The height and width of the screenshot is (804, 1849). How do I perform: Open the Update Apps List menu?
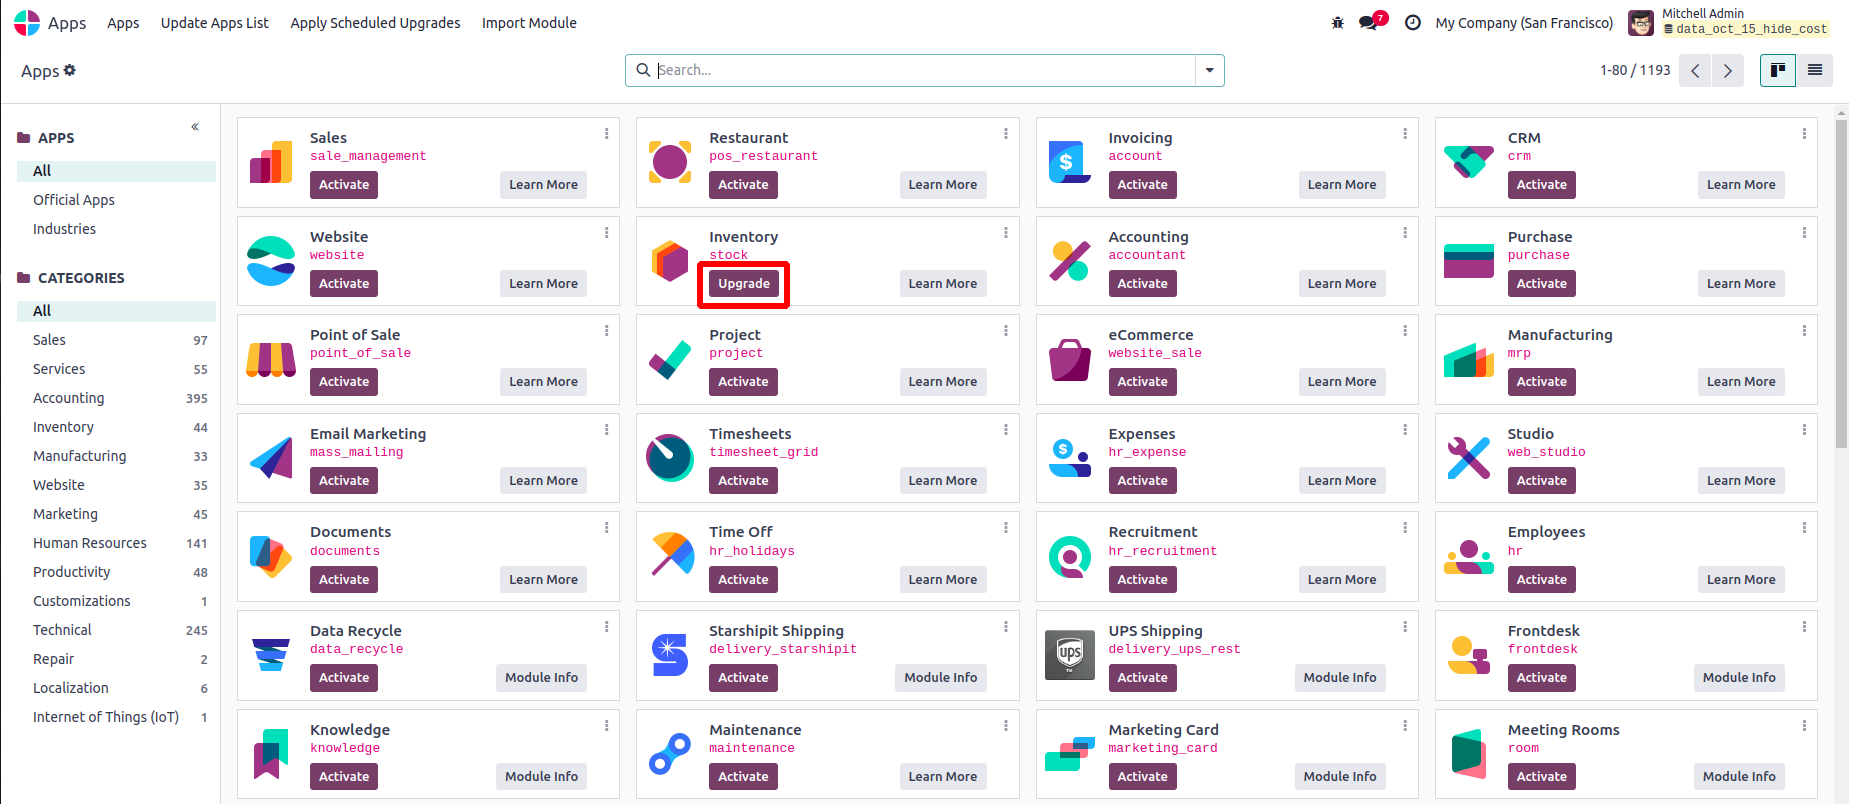click(214, 23)
